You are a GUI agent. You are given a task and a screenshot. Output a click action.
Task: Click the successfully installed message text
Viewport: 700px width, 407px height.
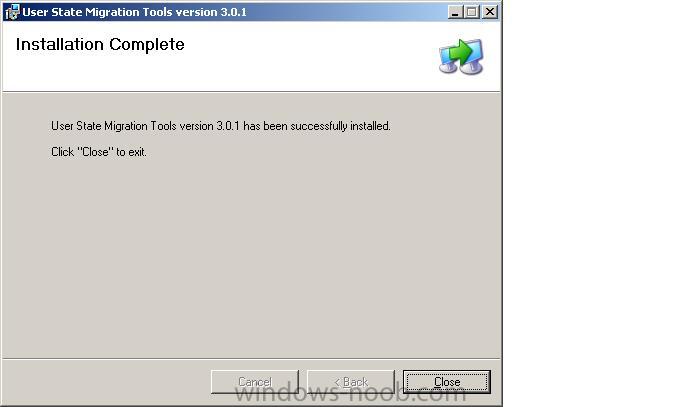click(x=221, y=126)
